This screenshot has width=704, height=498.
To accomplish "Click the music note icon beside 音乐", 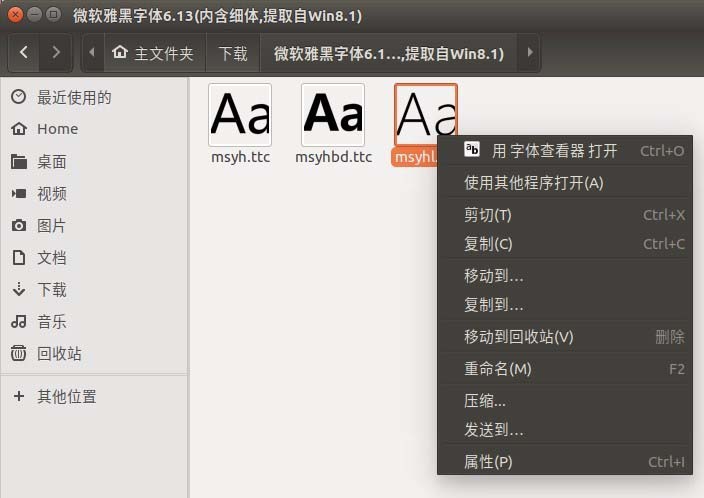I will (18, 321).
